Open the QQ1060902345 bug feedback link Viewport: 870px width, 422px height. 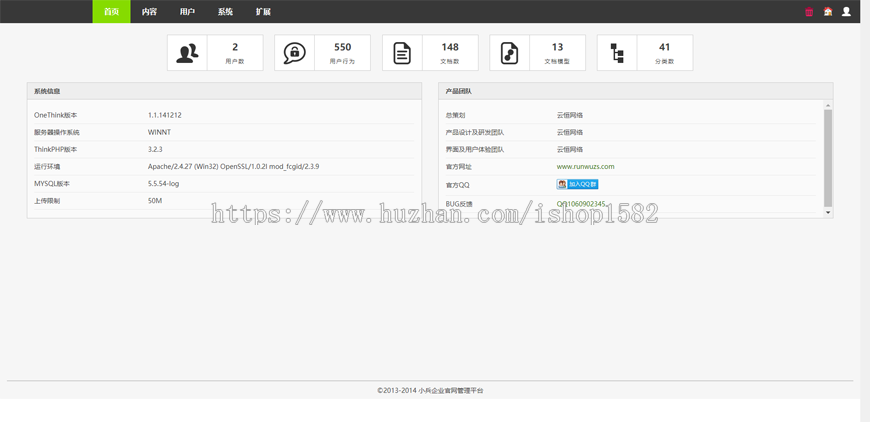(x=581, y=204)
